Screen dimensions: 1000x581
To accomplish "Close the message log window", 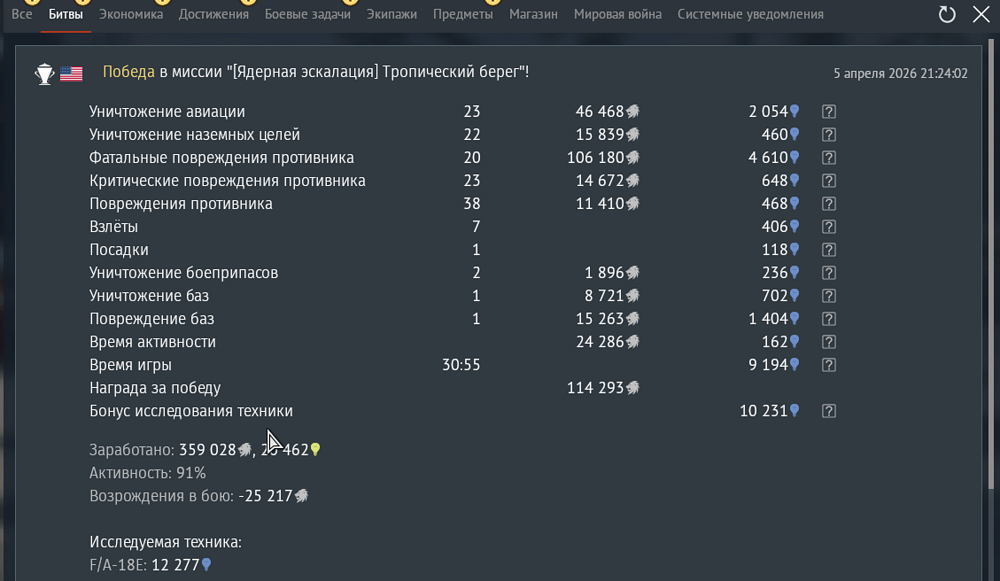I will 980,15.
